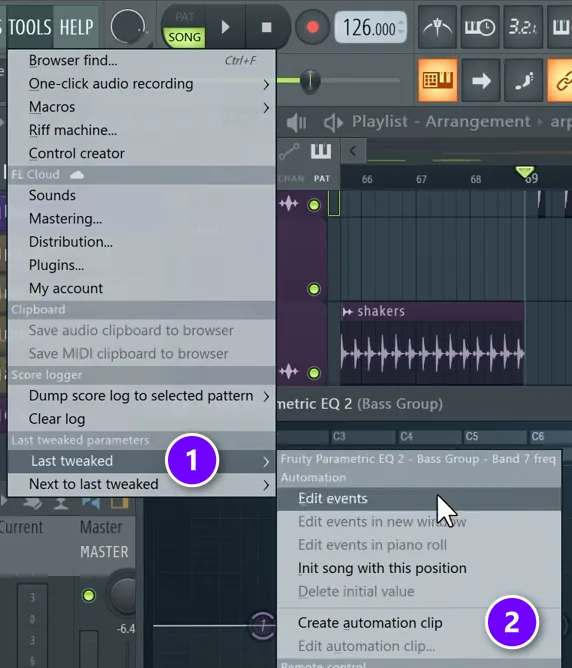Toggle wait for input before playing icon

[x=479, y=28]
